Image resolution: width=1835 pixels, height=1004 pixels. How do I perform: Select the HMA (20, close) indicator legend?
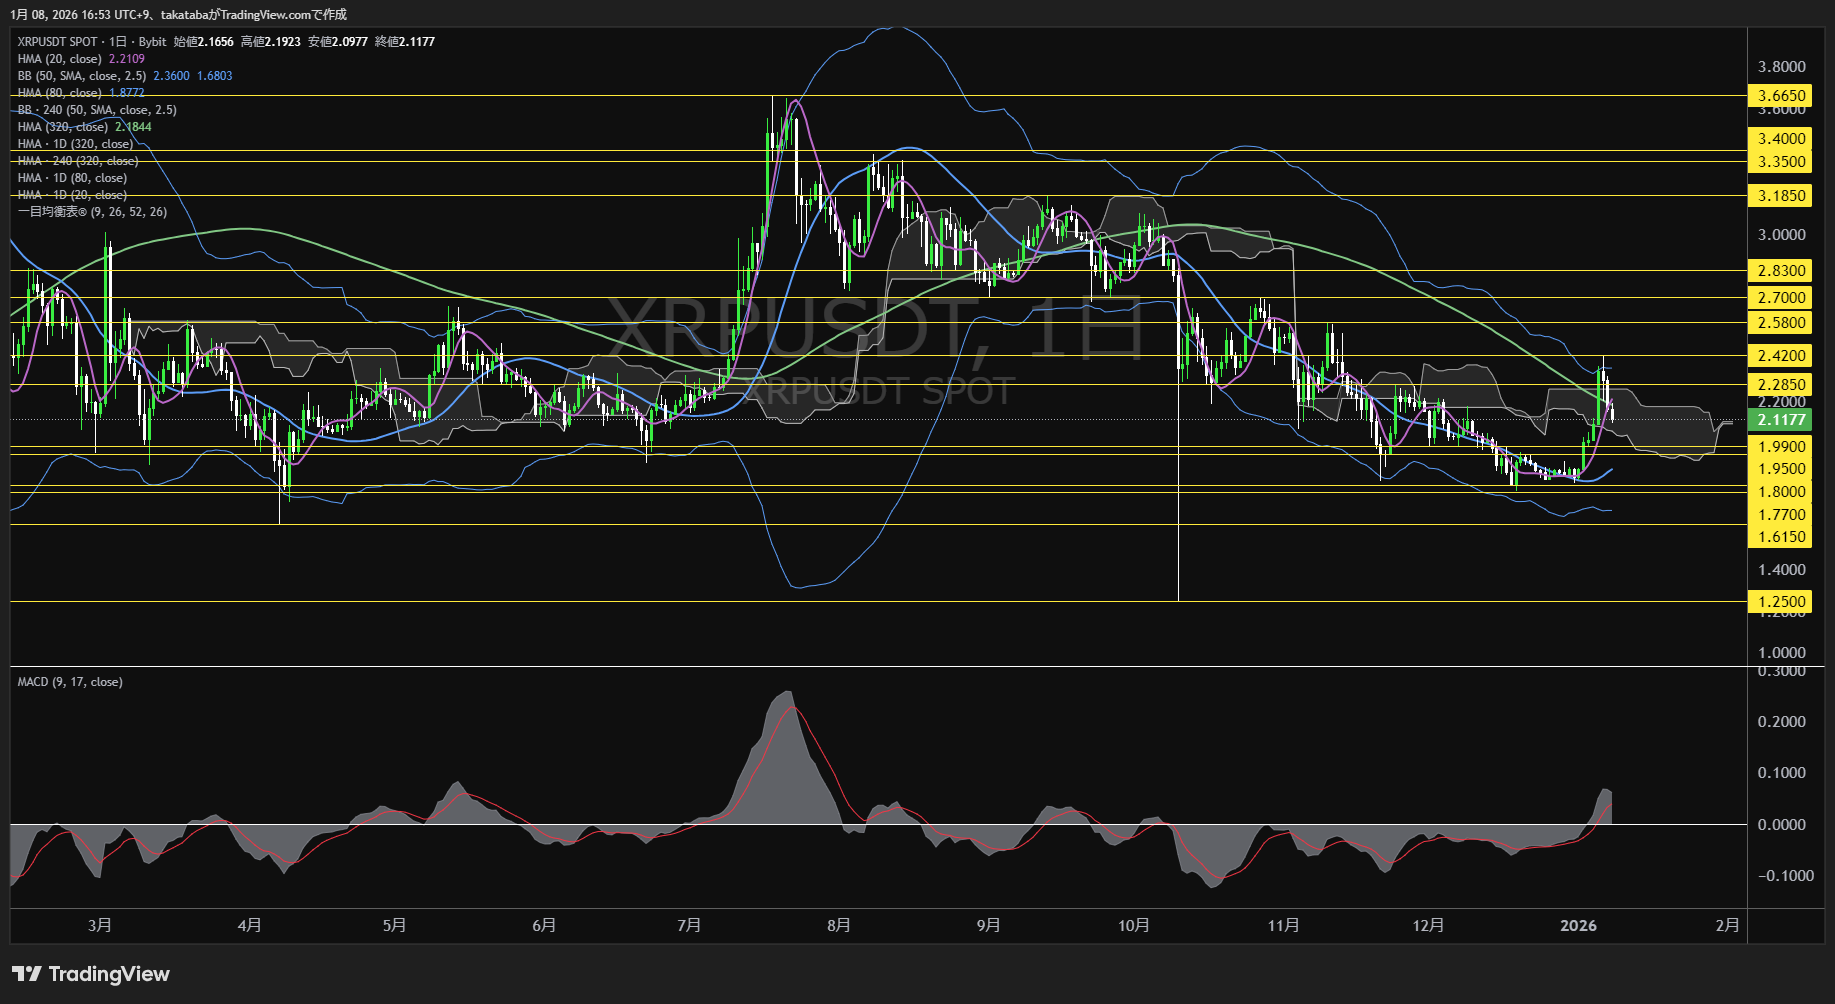coord(60,59)
